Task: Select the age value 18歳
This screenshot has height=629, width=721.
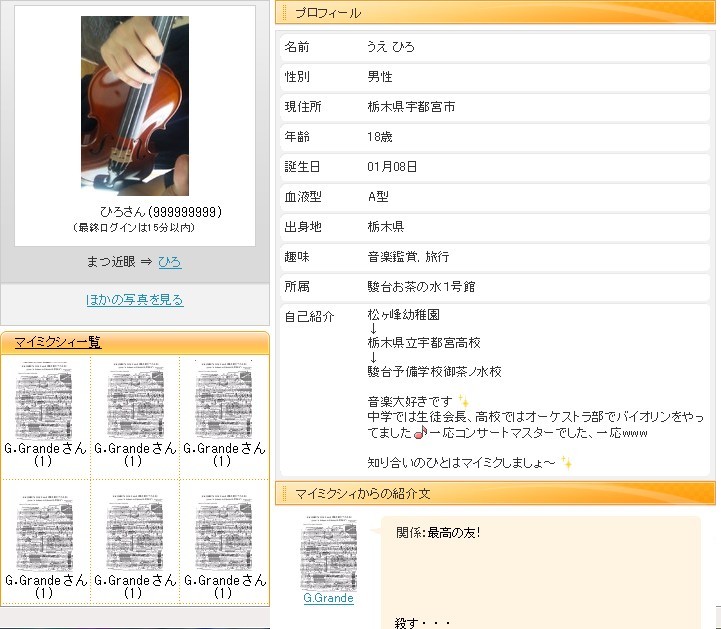Action: pyautogui.click(x=380, y=137)
